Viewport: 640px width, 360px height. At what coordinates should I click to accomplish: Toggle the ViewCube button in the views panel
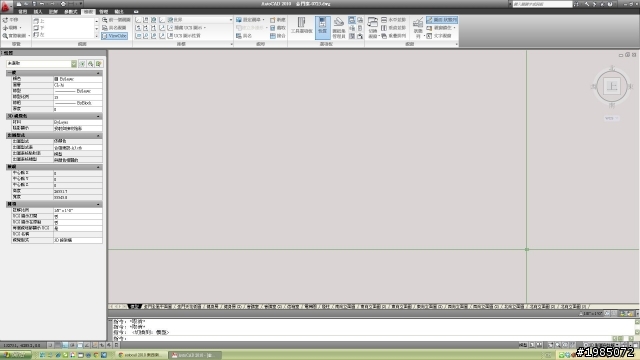(114, 36)
